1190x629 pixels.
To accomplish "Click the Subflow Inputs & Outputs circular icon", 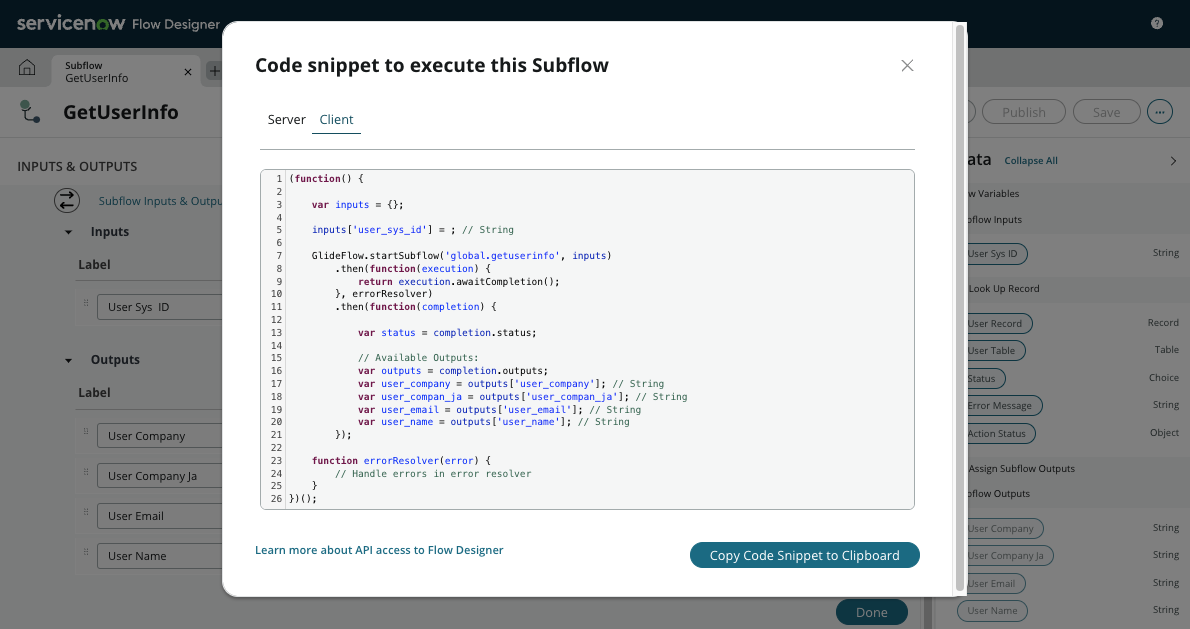I will pyautogui.click(x=66, y=200).
